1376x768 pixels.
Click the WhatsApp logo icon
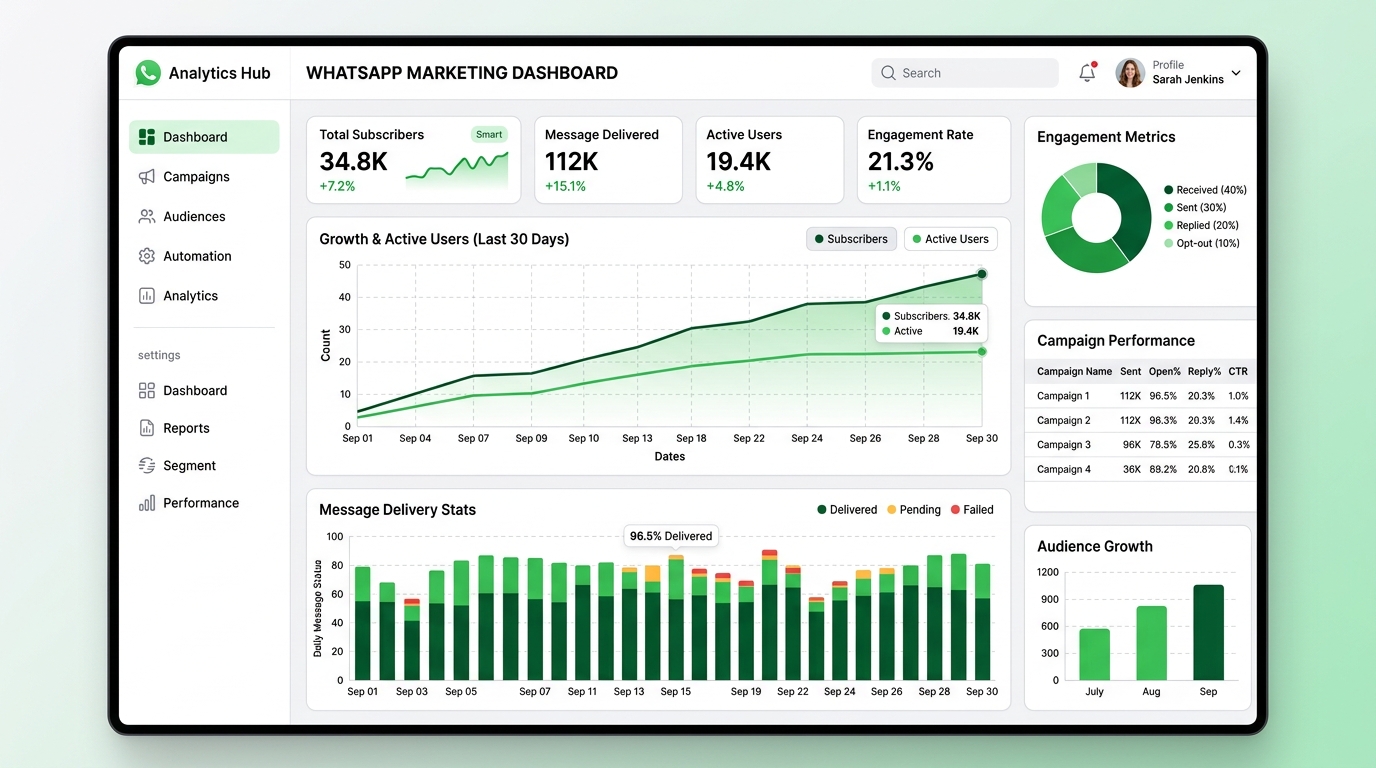tap(148, 72)
